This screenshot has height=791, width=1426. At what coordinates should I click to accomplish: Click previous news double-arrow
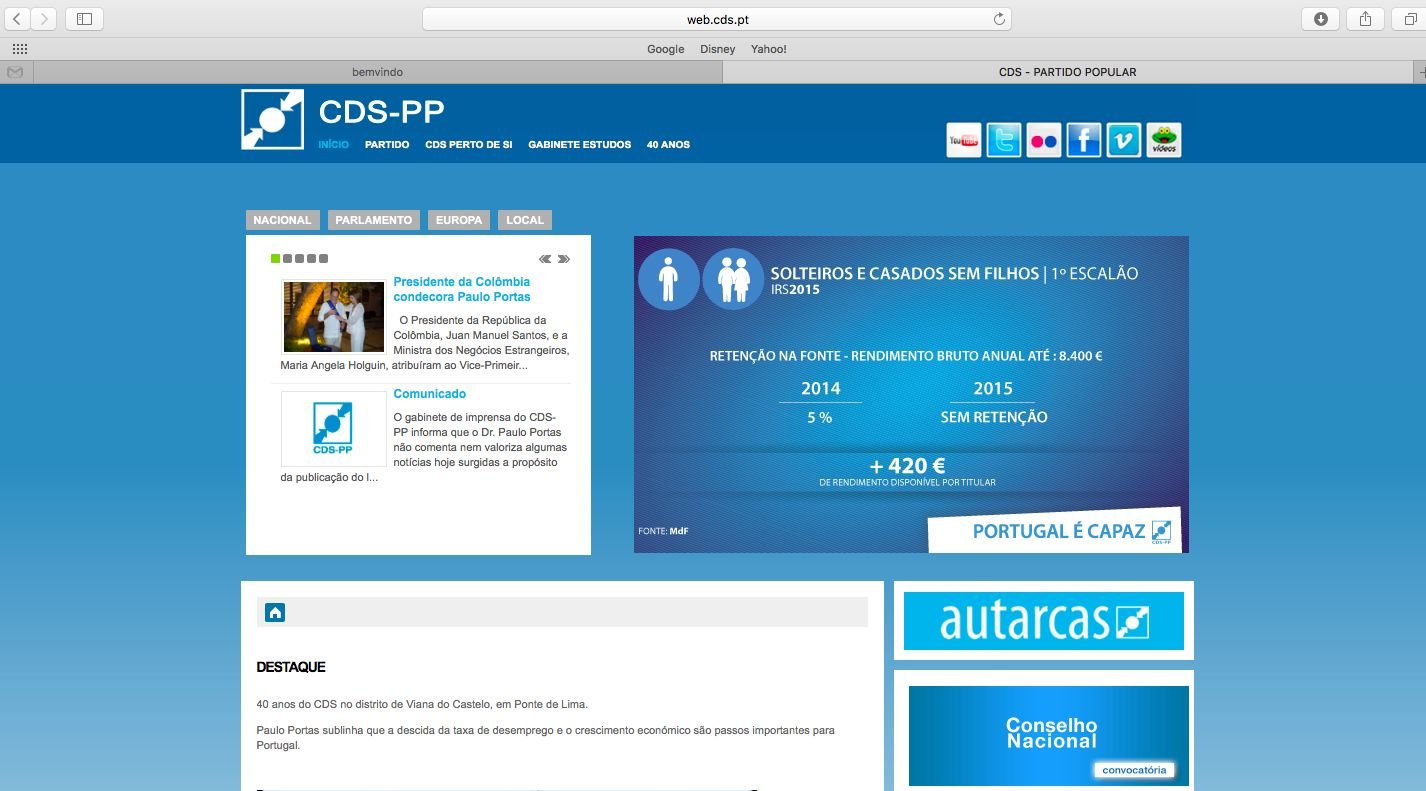point(545,259)
